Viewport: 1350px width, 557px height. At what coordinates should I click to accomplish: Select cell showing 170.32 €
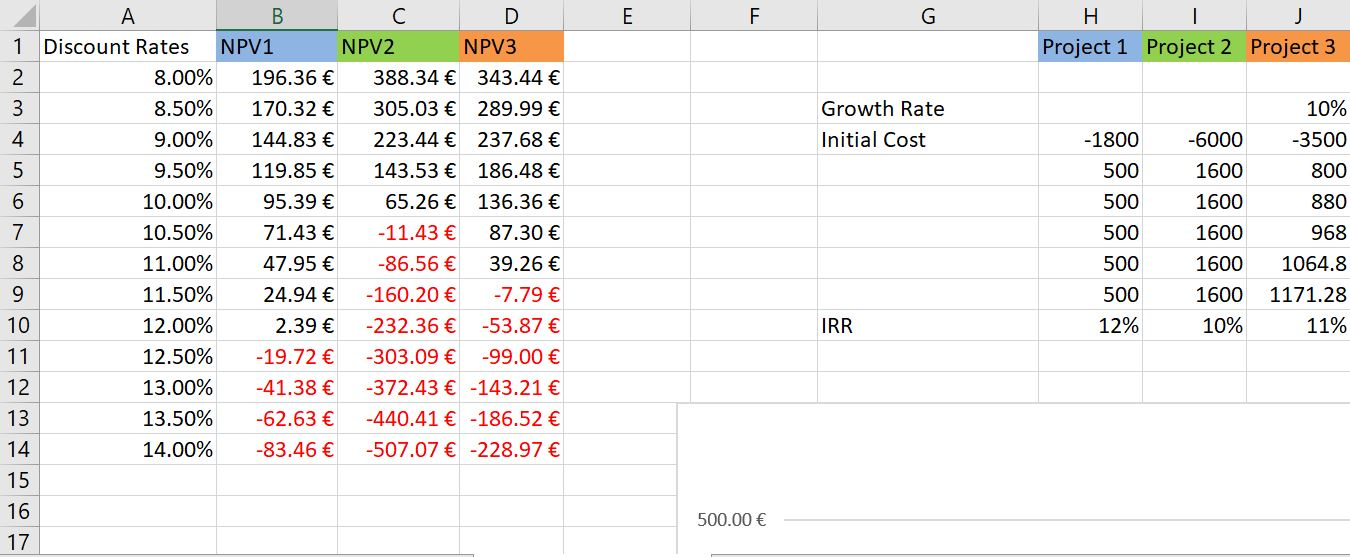tap(277, 108)
